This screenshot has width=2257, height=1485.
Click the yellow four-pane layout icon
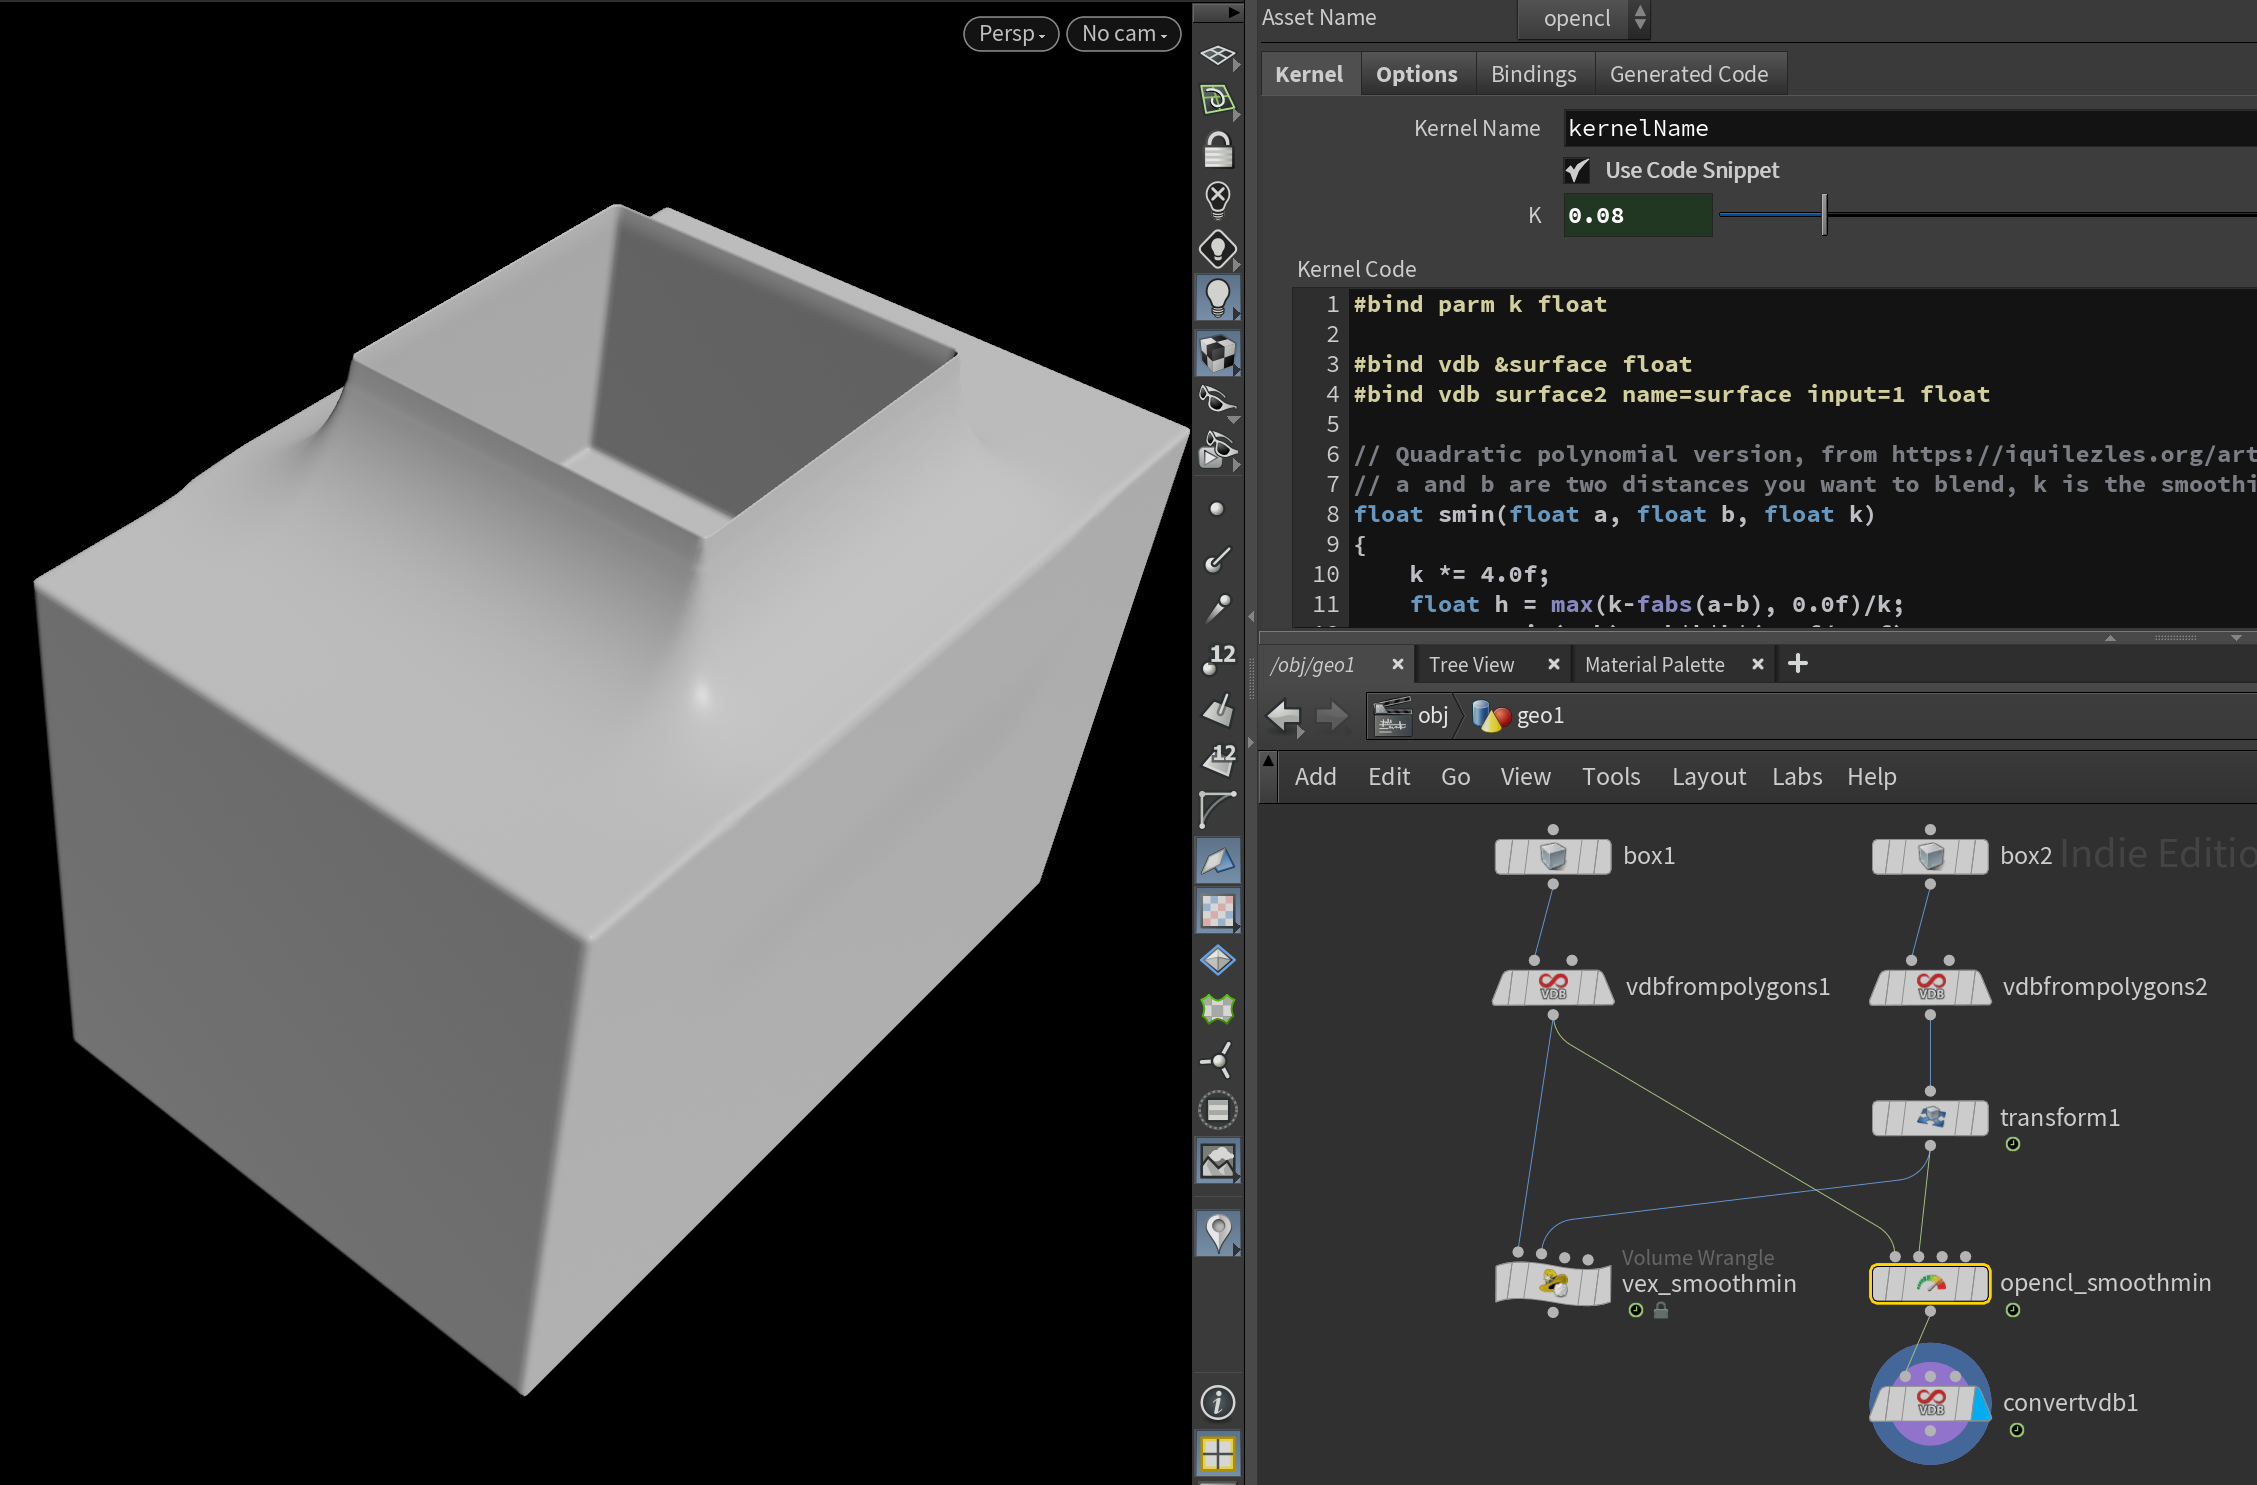[1218, 1454]
